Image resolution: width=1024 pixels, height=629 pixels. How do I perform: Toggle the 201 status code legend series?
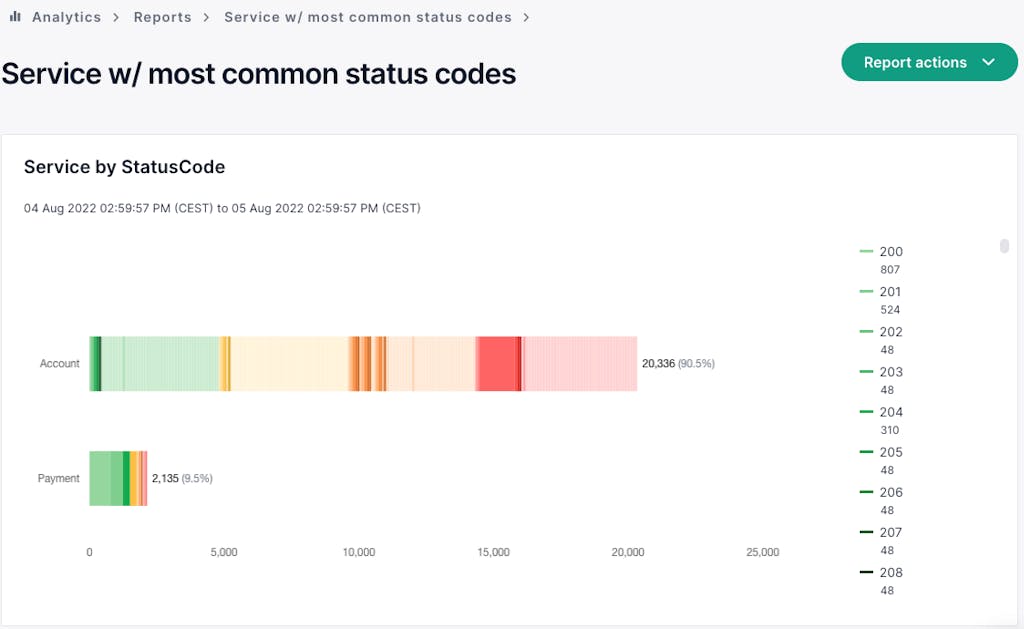tap(891, 292)
